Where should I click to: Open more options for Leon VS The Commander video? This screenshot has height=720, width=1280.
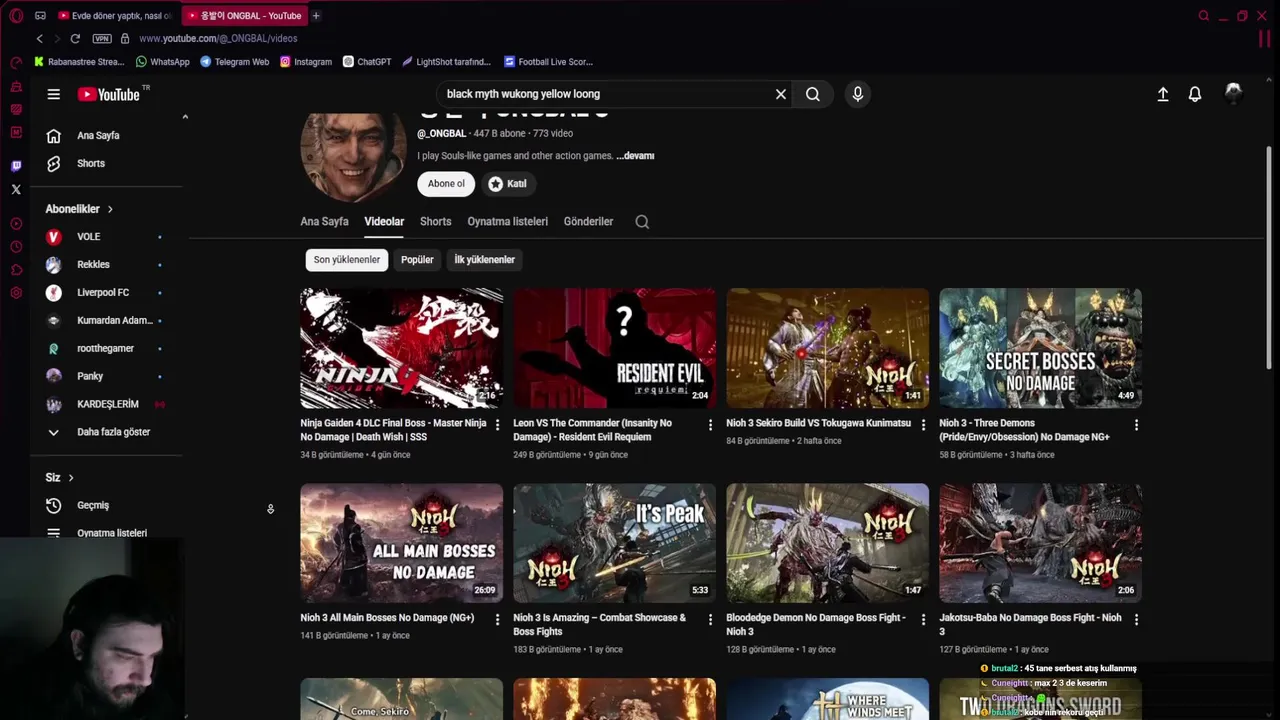coord(711,425)
